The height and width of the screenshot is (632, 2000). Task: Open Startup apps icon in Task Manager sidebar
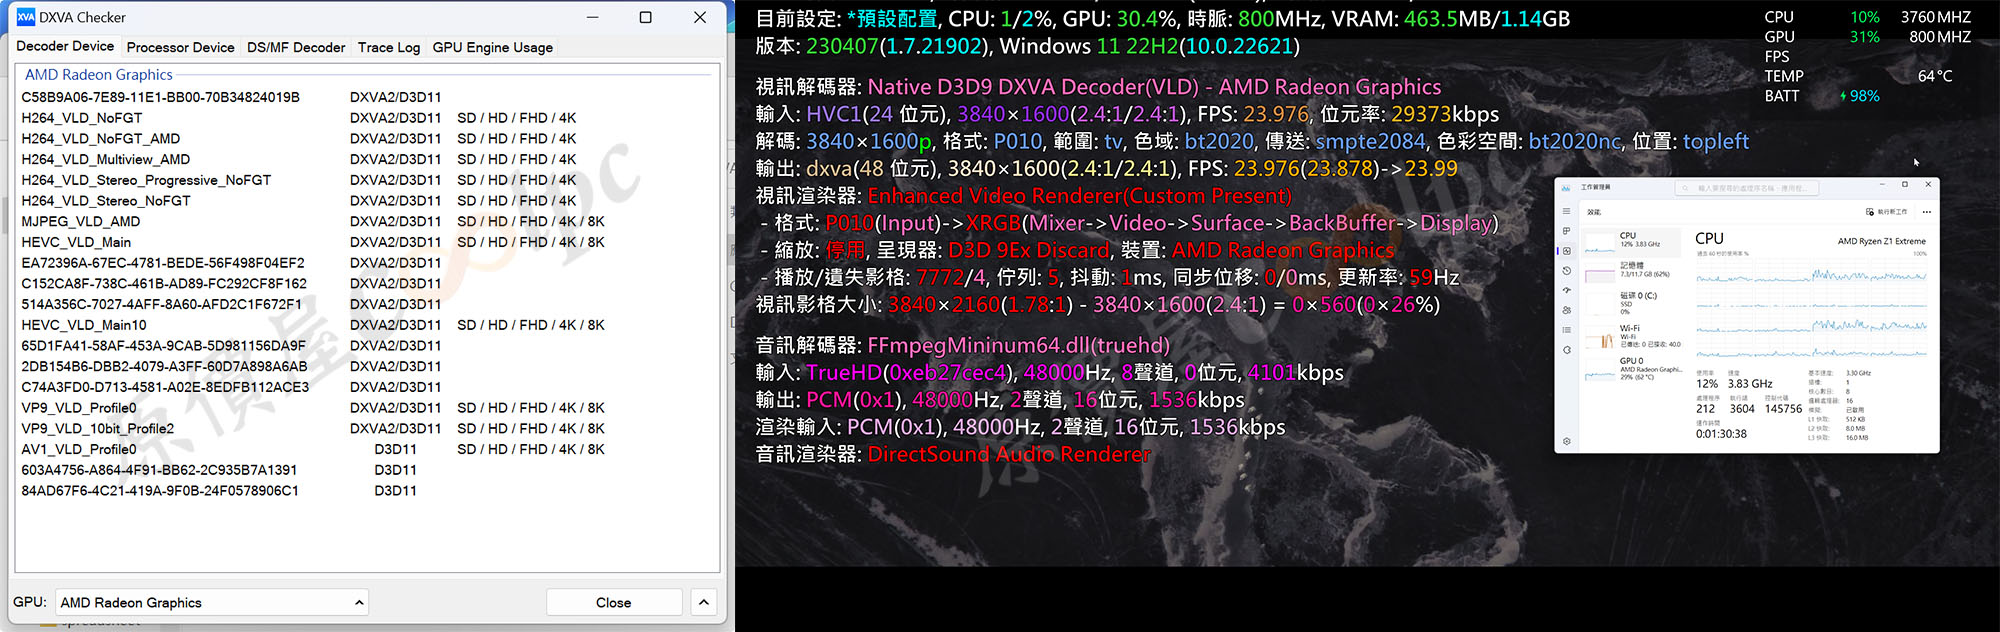tap(1566, 291)
